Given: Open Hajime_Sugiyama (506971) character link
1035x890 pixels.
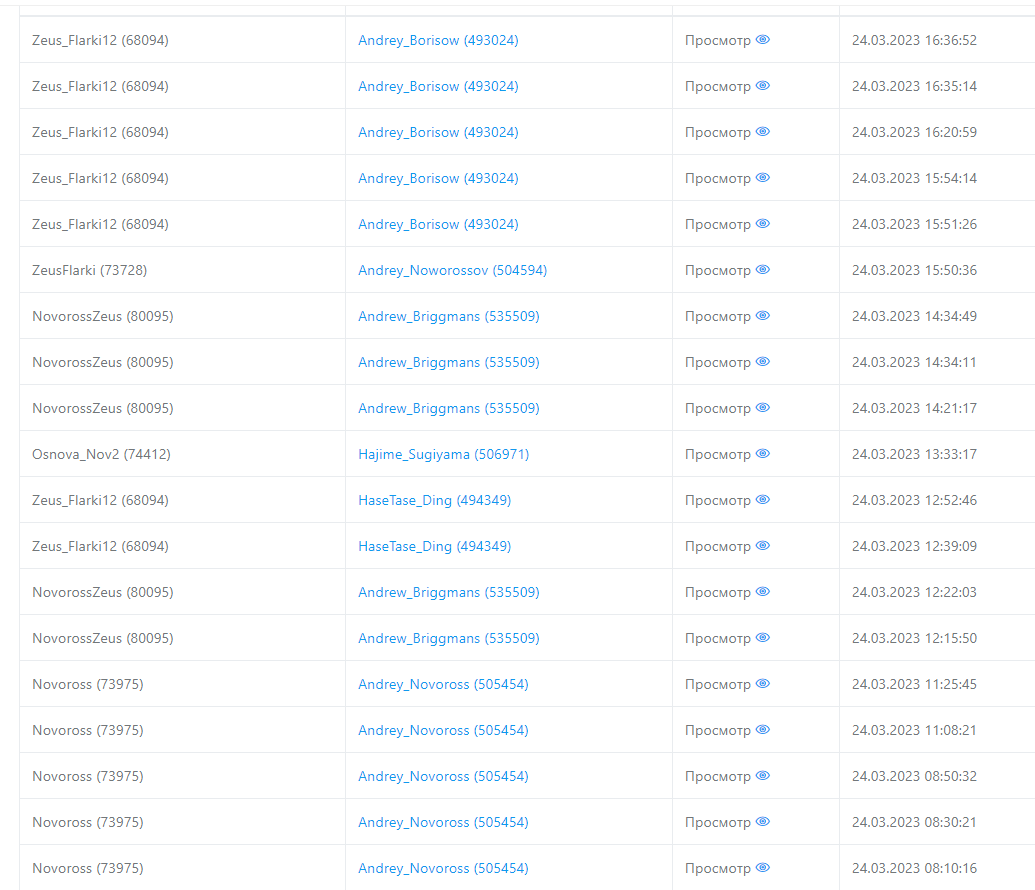Looking at the screenshot, I should [x=443, y=454].
